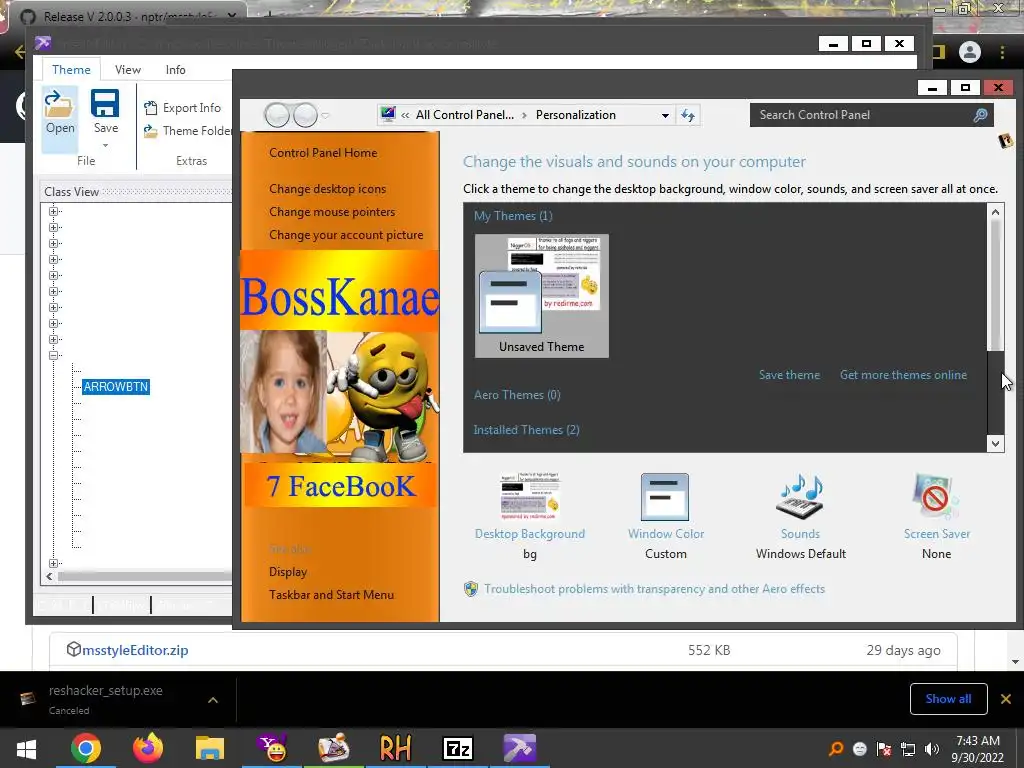Click Change your account picture
The height and width of the screenshot is (768, 1024).
point(345,234)
